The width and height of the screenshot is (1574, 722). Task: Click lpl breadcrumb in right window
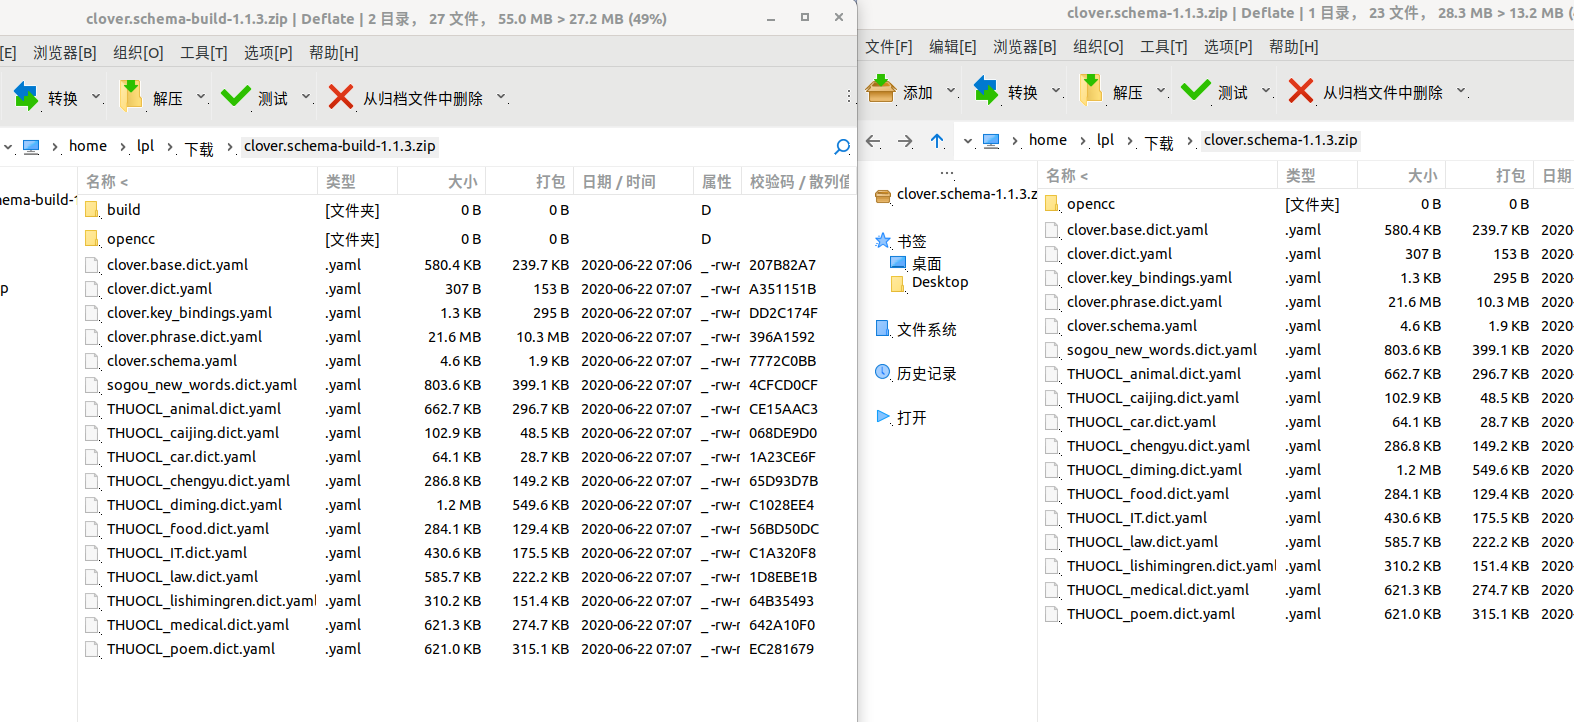click(x=1105, y=140)
